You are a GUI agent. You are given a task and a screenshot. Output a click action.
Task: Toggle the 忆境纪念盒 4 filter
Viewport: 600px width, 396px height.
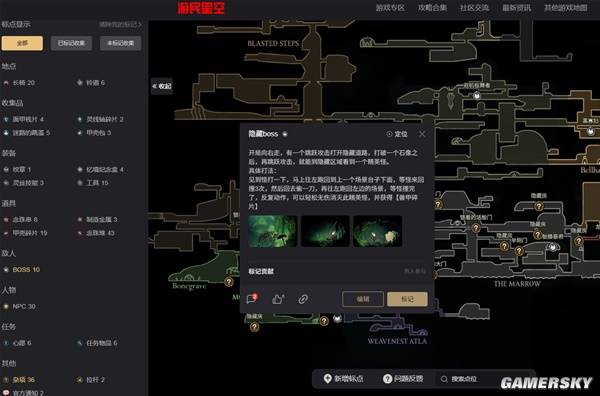point(100,169)
